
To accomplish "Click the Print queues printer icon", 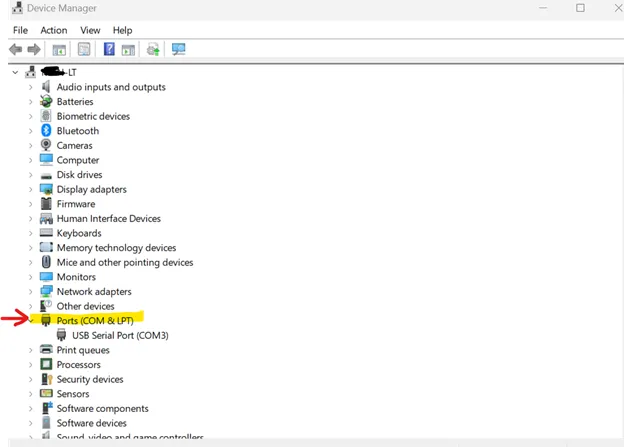I will pos(46,349).
